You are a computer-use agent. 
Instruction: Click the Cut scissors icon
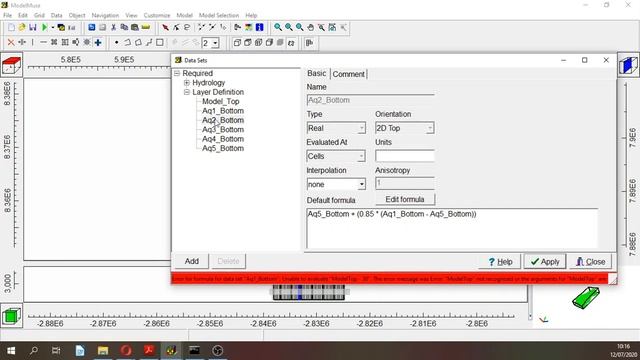[x=113, y=27]
